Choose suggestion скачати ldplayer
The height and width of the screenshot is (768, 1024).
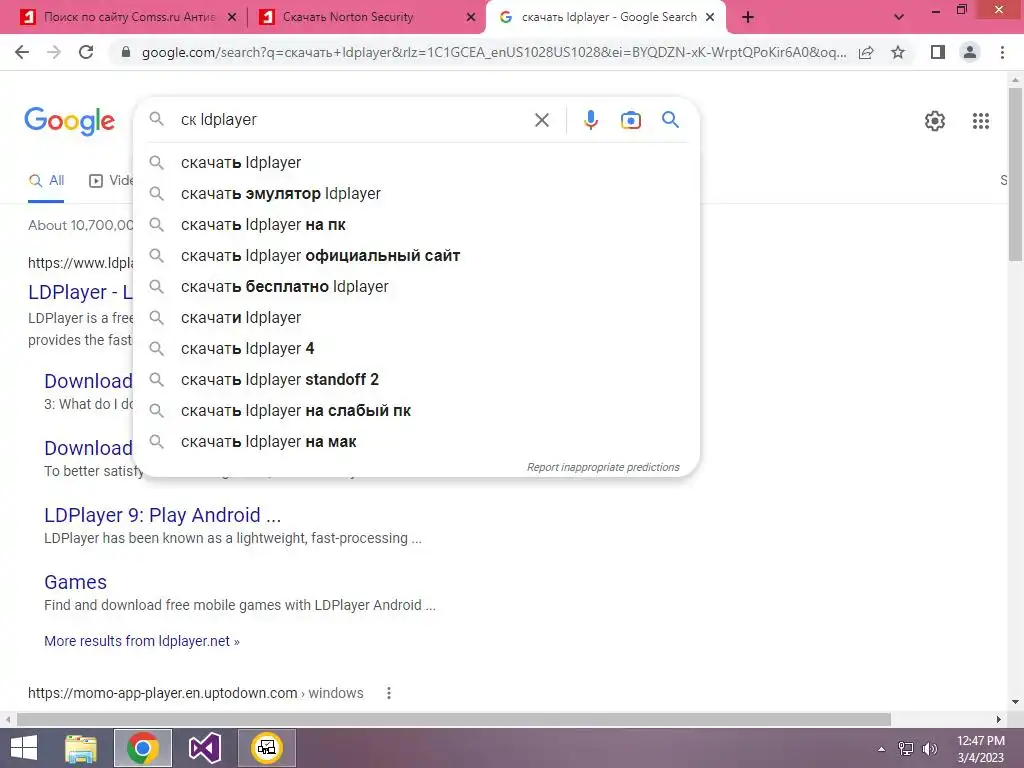point(417,317)
